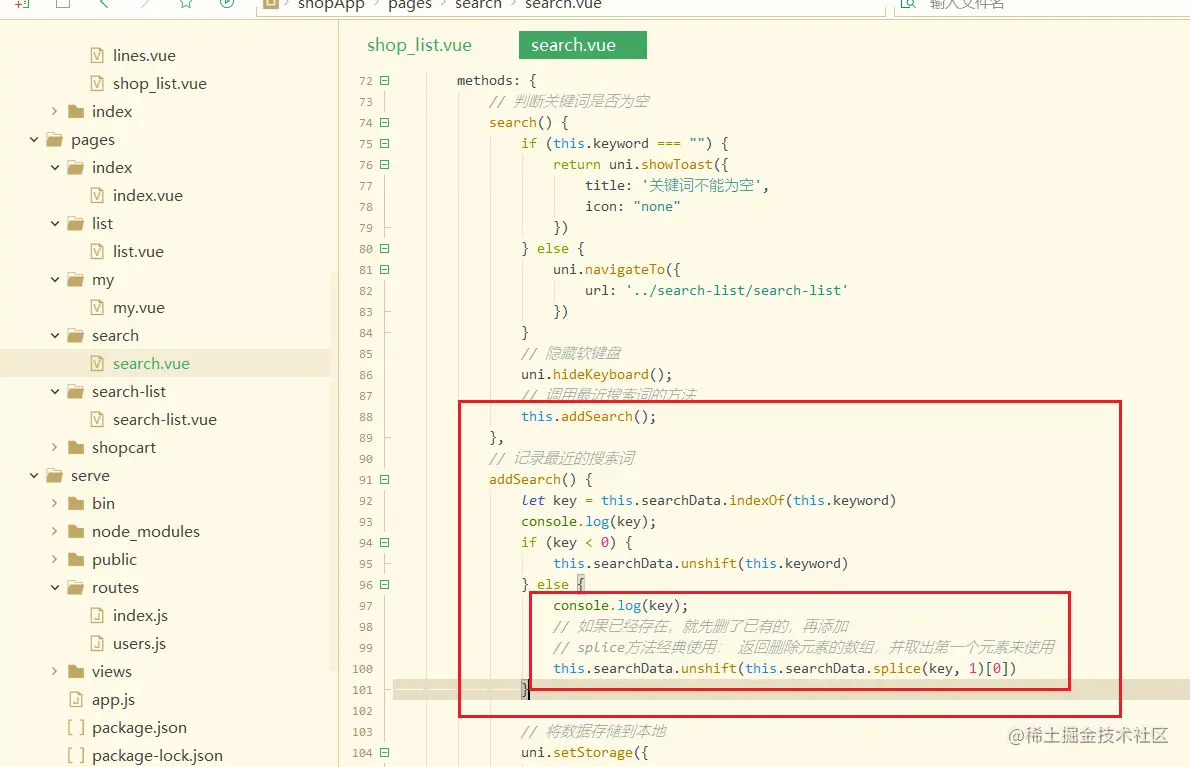Collapse the list folder chevron
This screenshot has height=767, width=1190.
(x=55, y=224)
